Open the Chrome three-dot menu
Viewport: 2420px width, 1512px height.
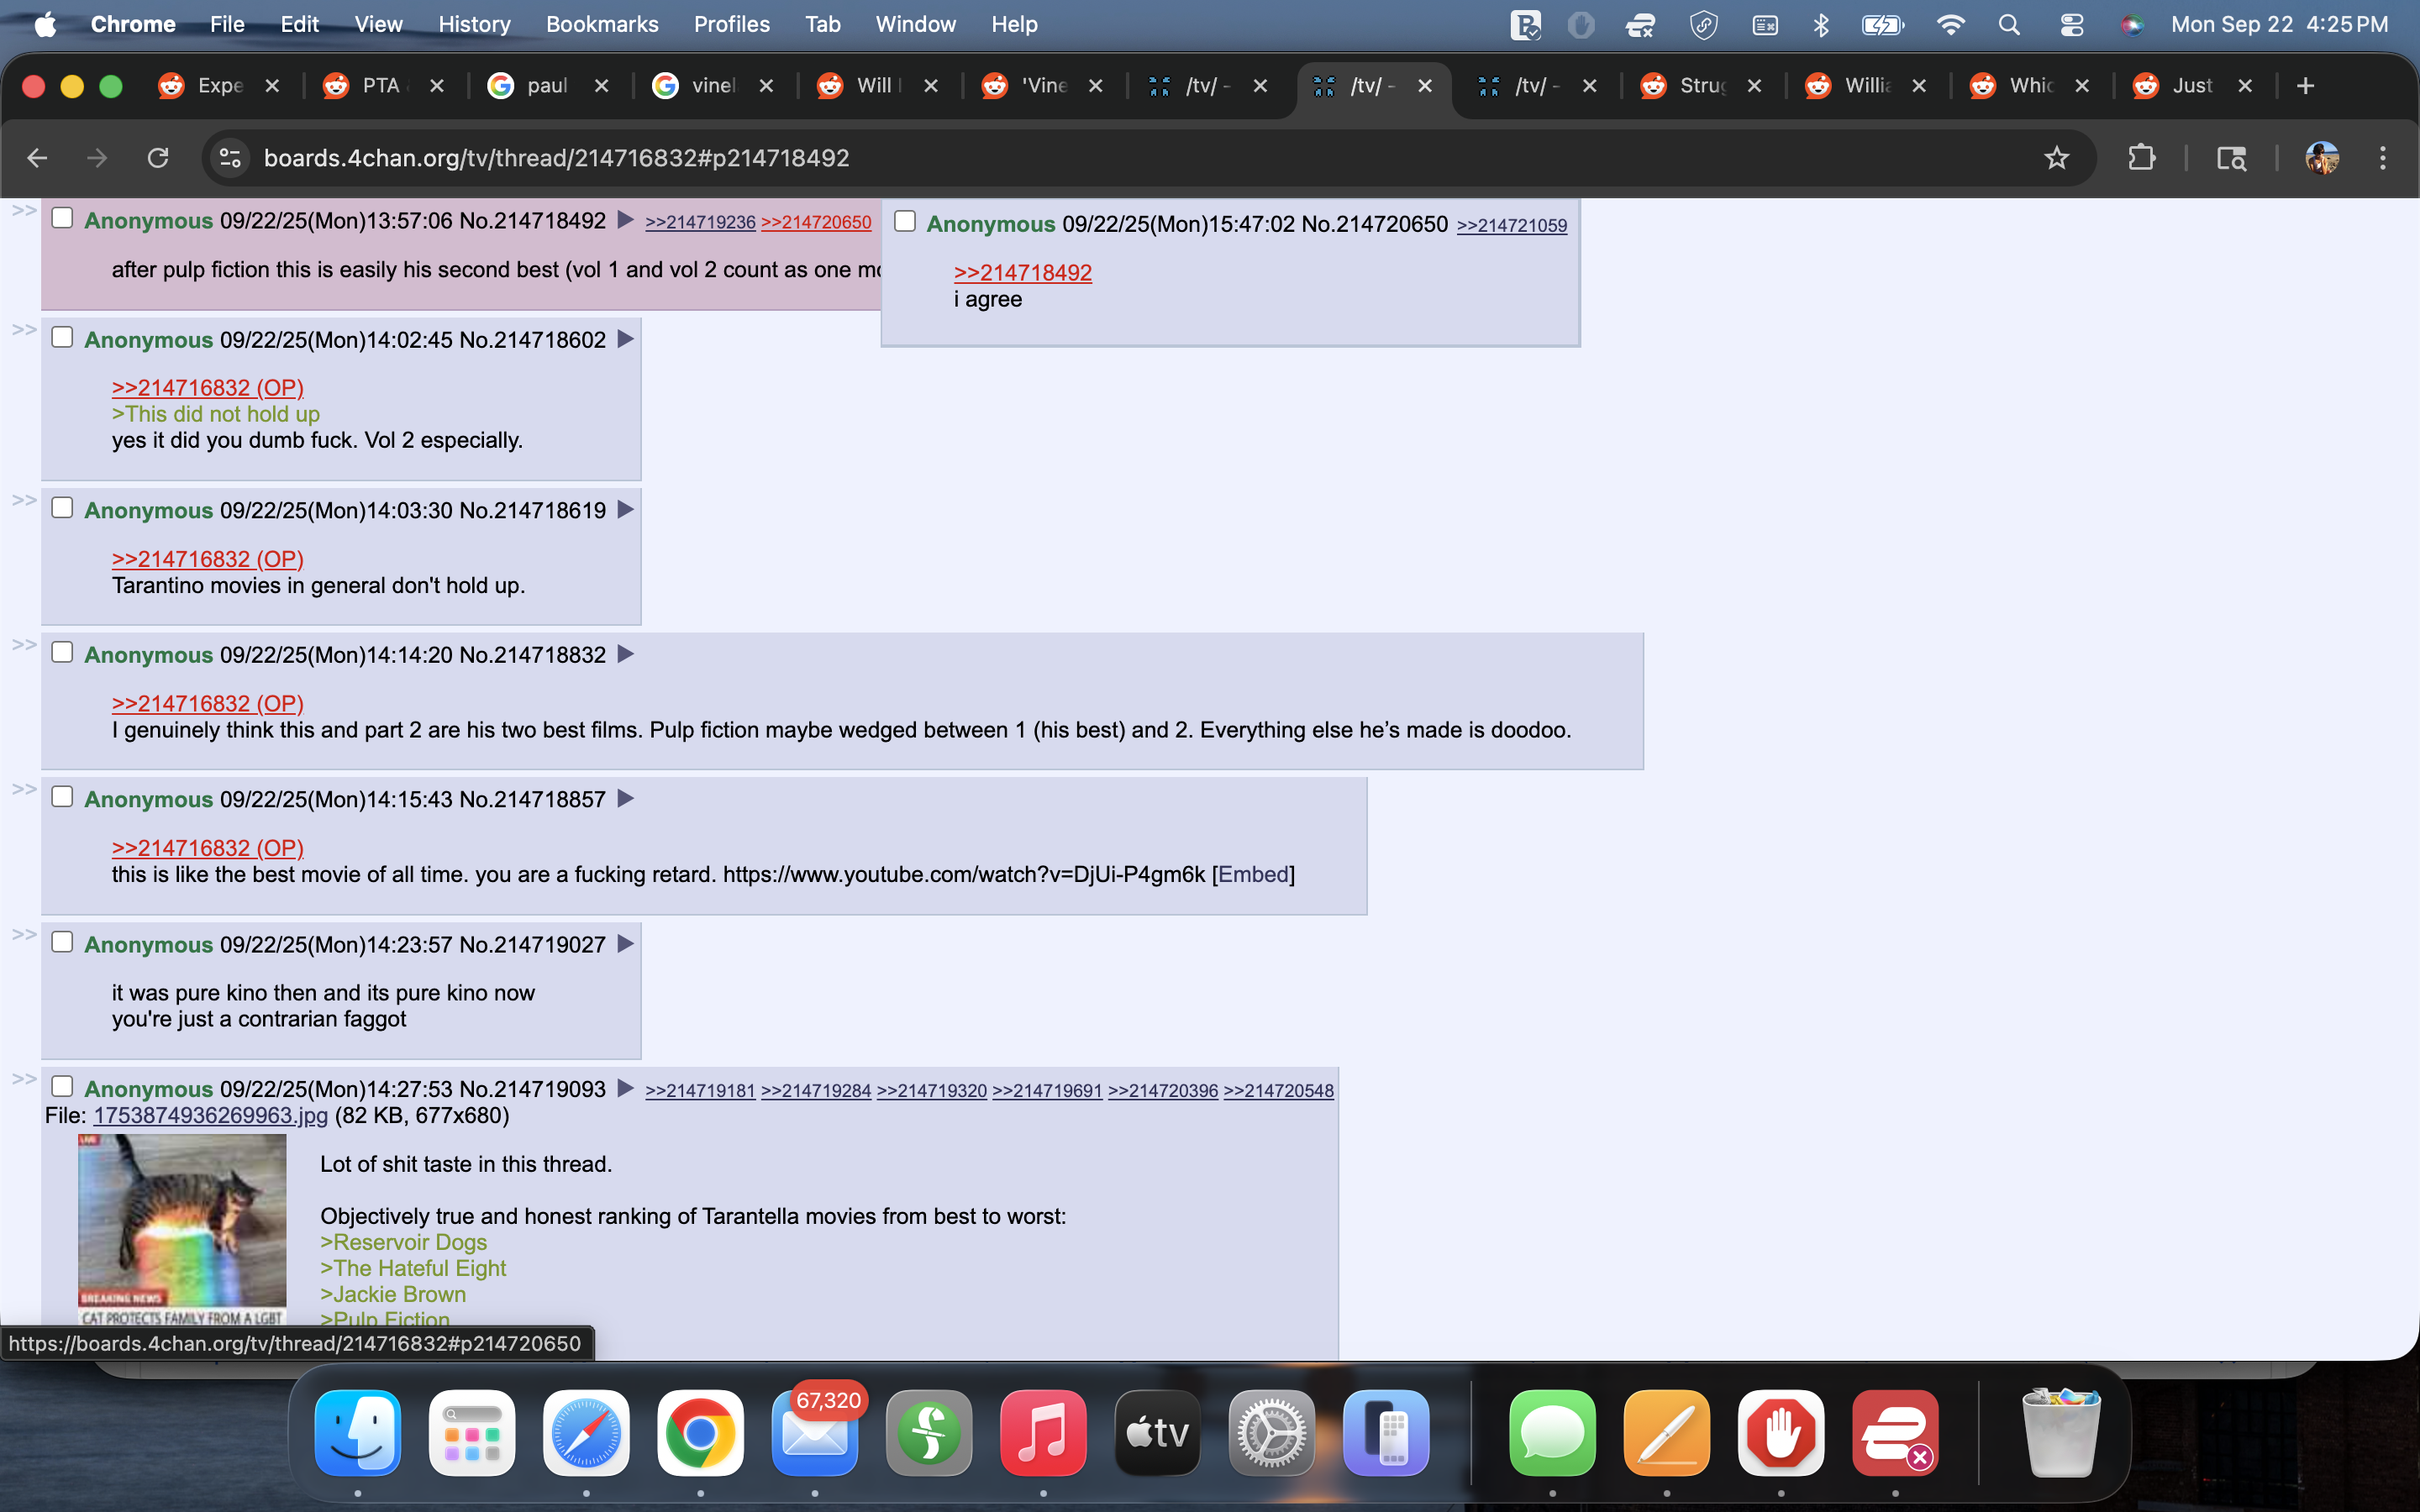coord(2382,158)
